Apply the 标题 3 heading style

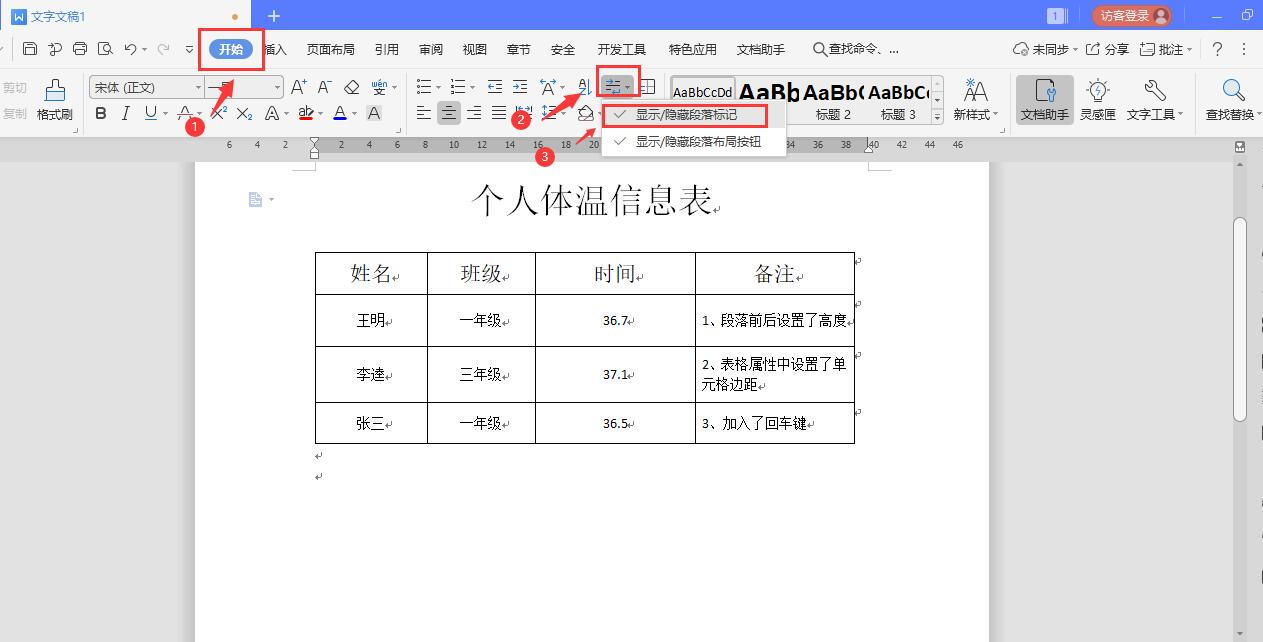coord(898,100)
